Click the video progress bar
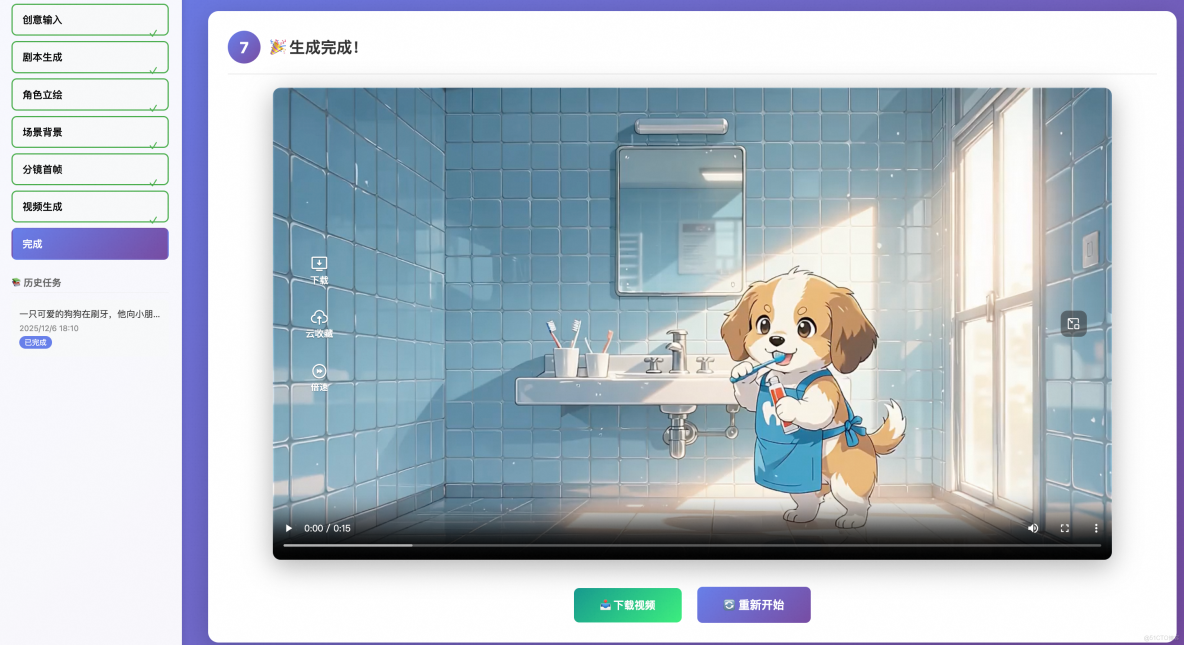 tap(692, 545)
